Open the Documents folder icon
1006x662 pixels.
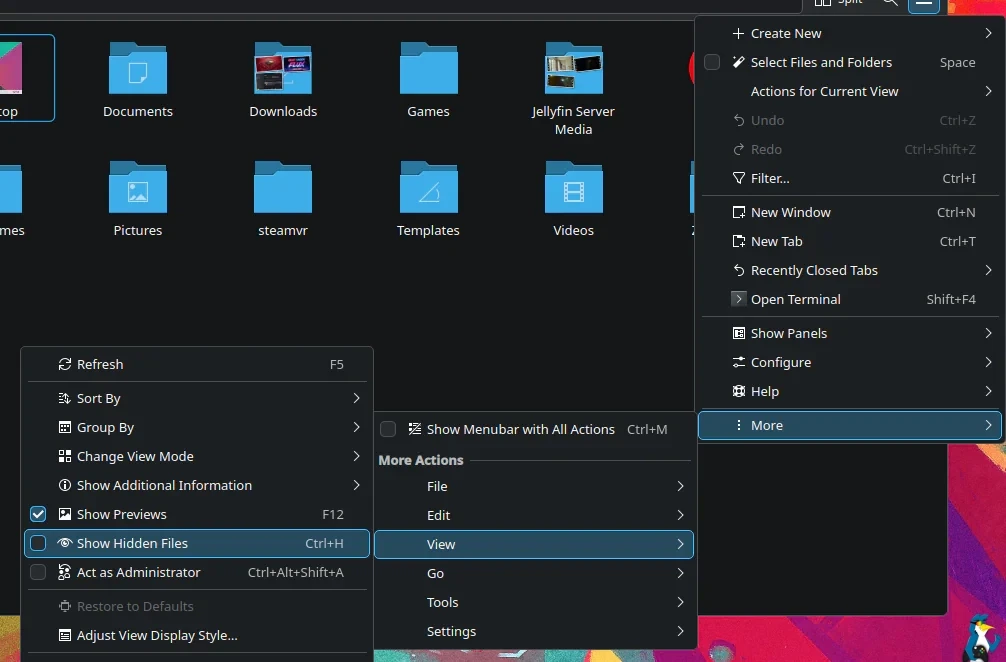pos(138,68)
